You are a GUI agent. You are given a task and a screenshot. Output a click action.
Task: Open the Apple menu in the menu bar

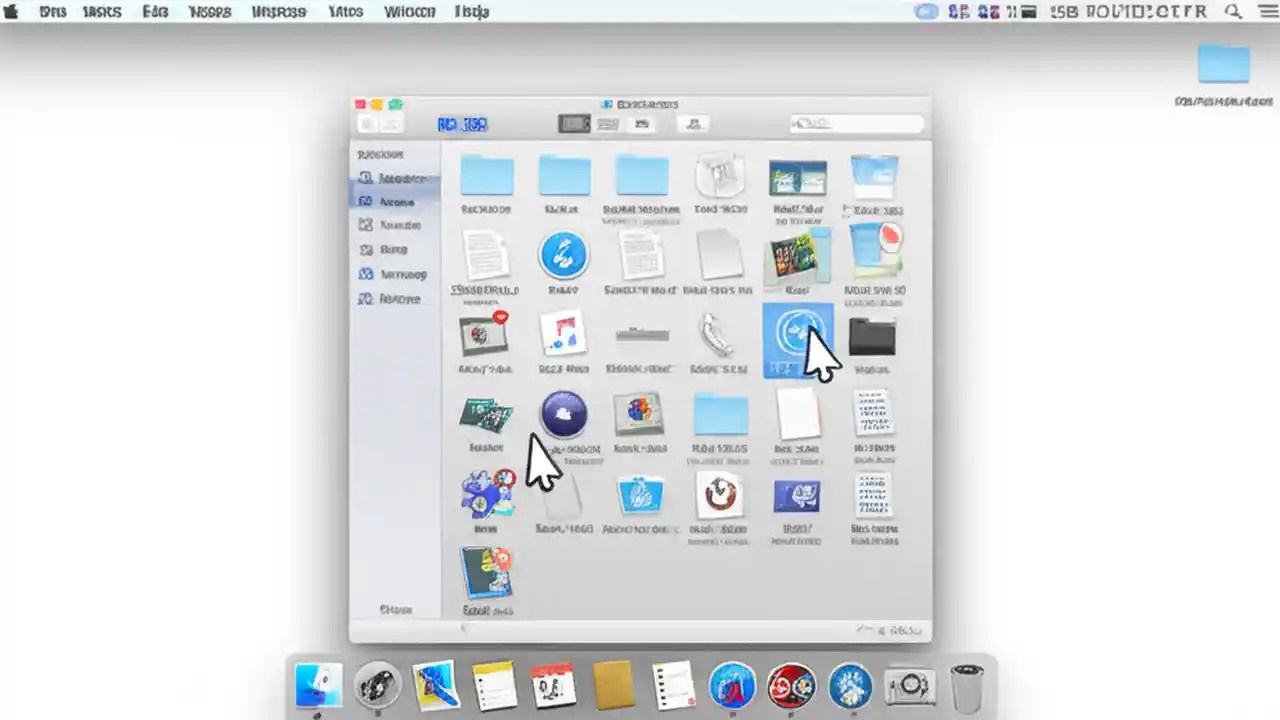point(12,11)
